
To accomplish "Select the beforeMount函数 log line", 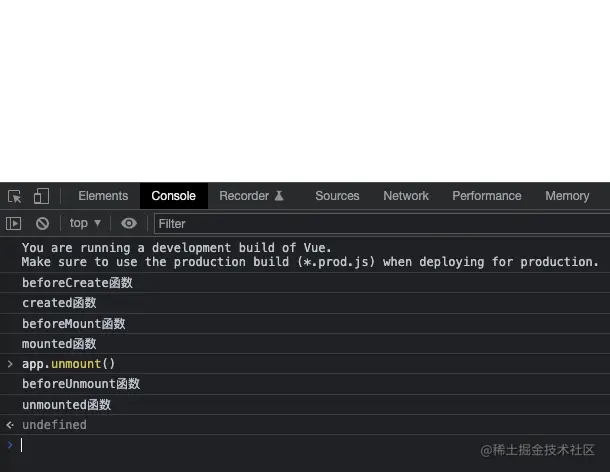I will click(305, 324).
